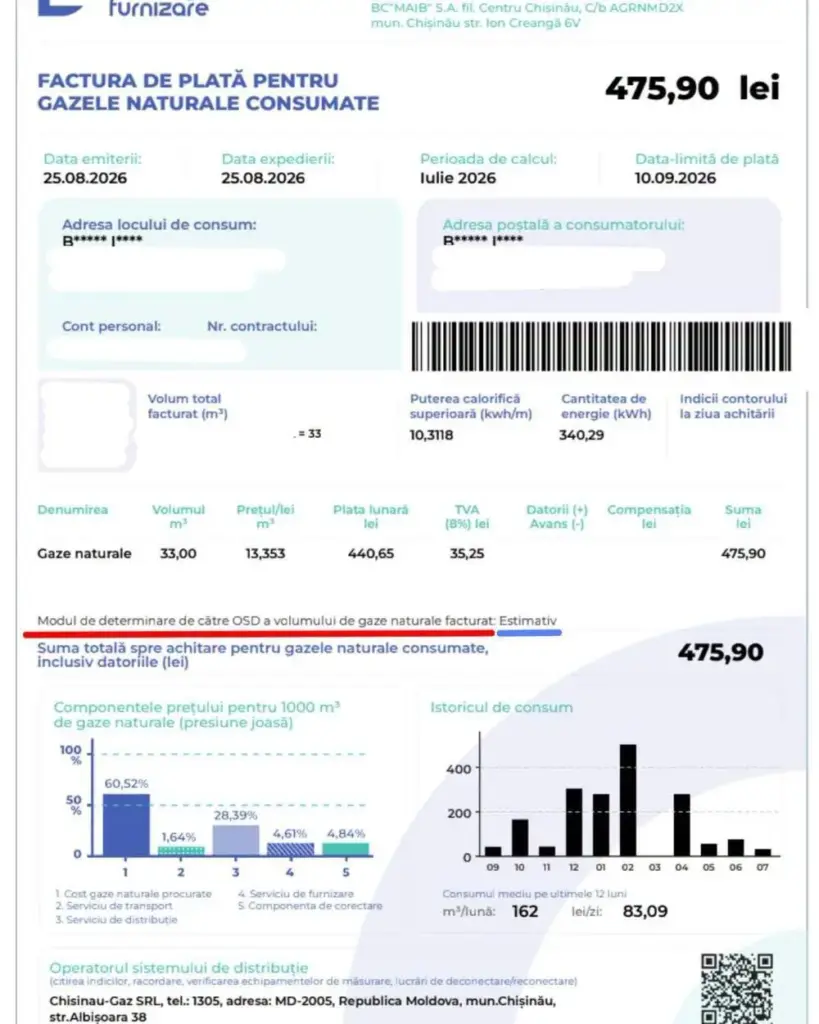The image size is (819, 1024).
Task: Click the tallest consumption bar for month 02
Action: (628, 799)
